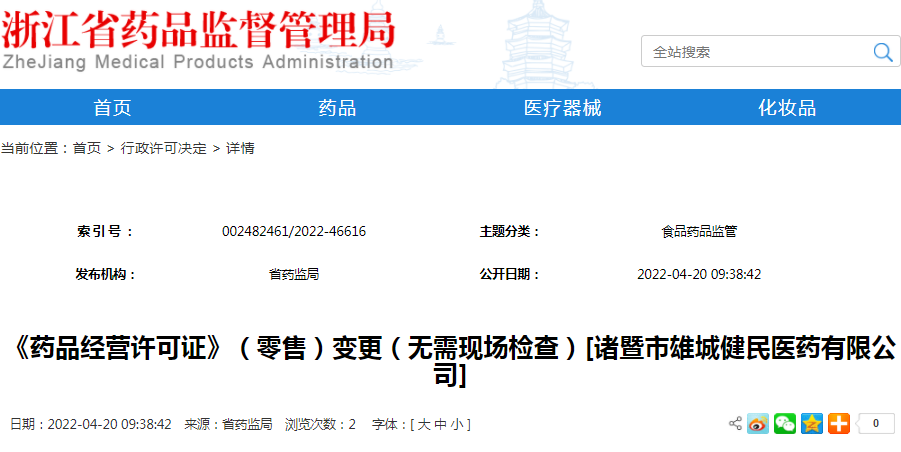Viewport: 901px width, 452px height.
Task: Open the 化妆品 navigation tab
Action: pyautogui.click(x=787, y=107)
